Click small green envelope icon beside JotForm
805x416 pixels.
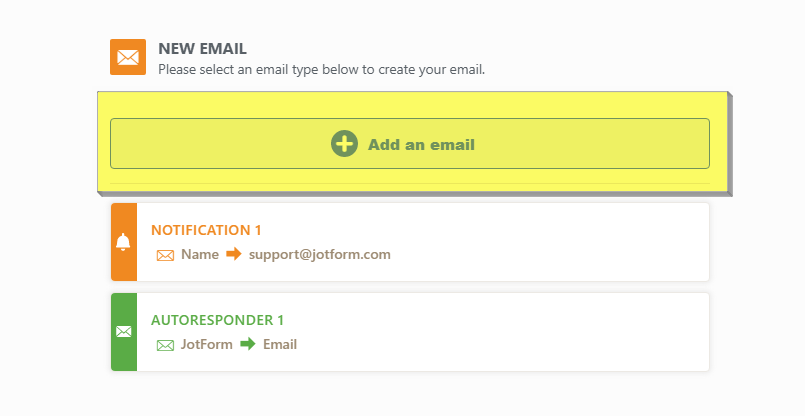coord(165,345)
